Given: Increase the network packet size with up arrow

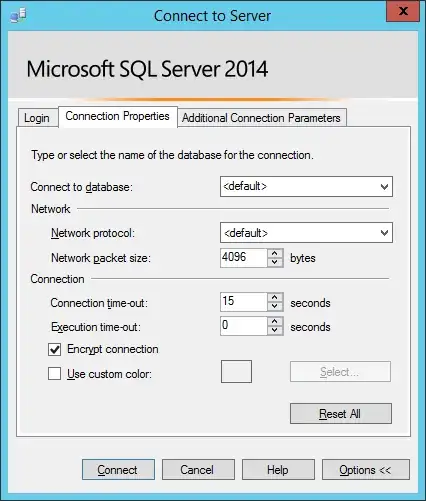Looking at the screenshot, I should [275, 253].
